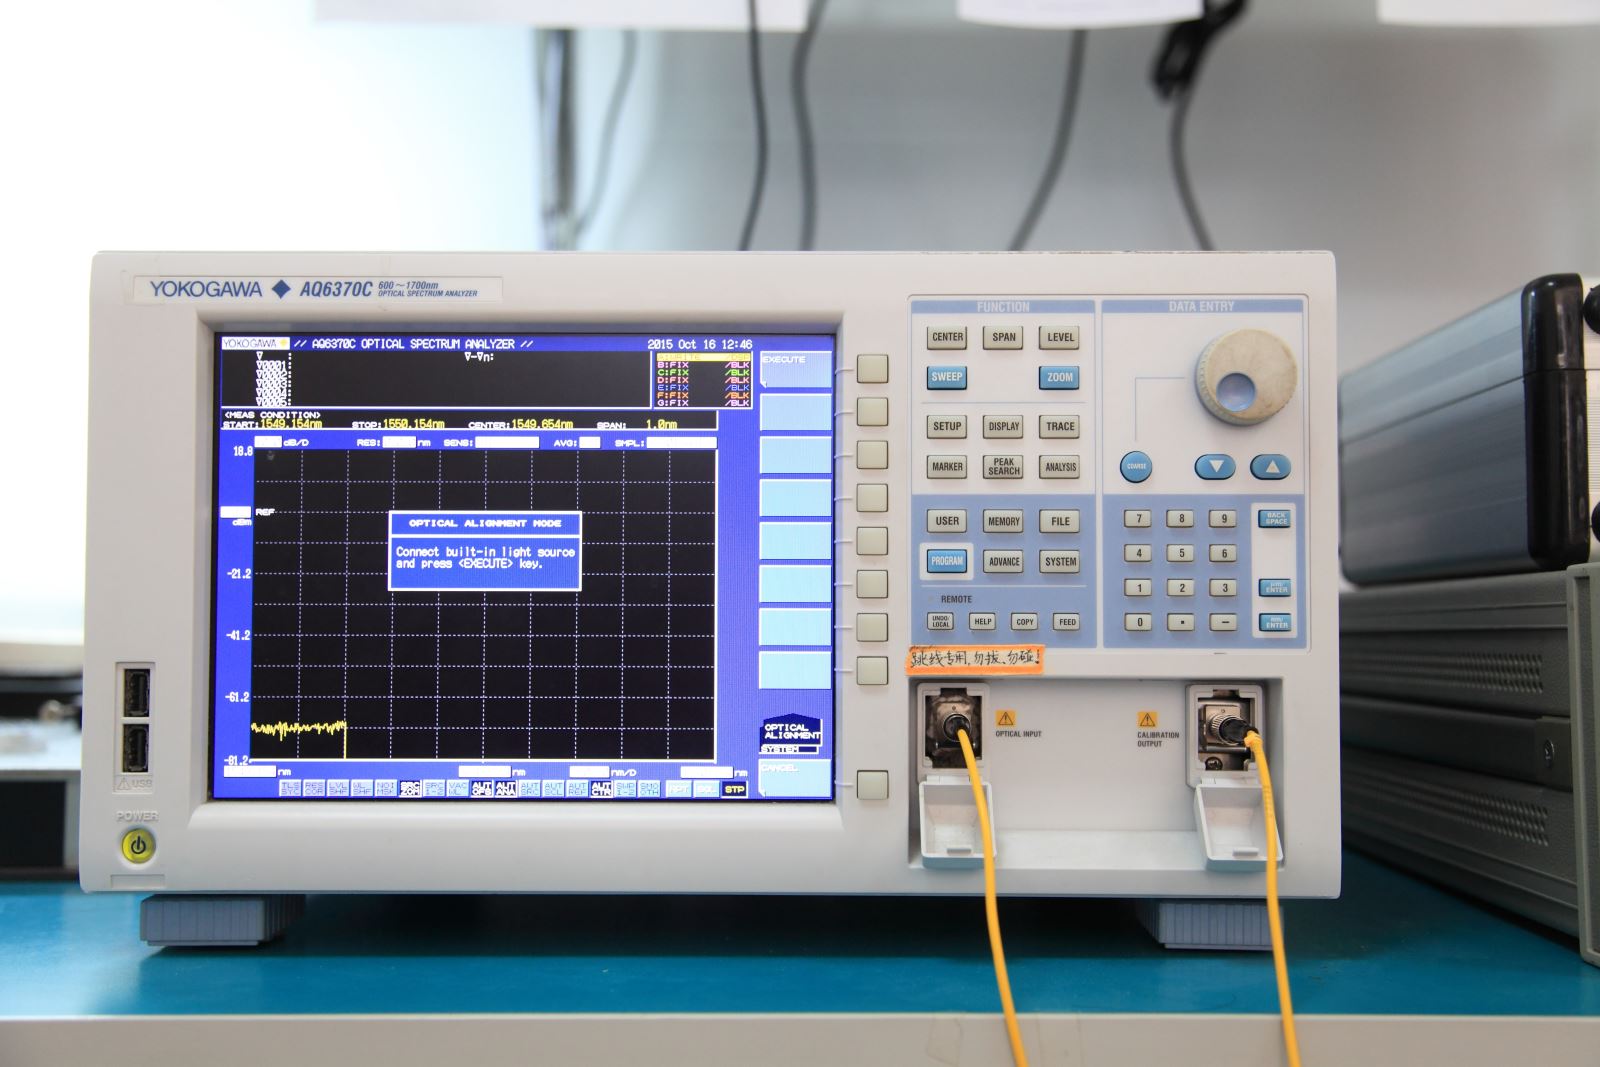
Task: Toggle the round COARSE button
Action: point(1136,467)
